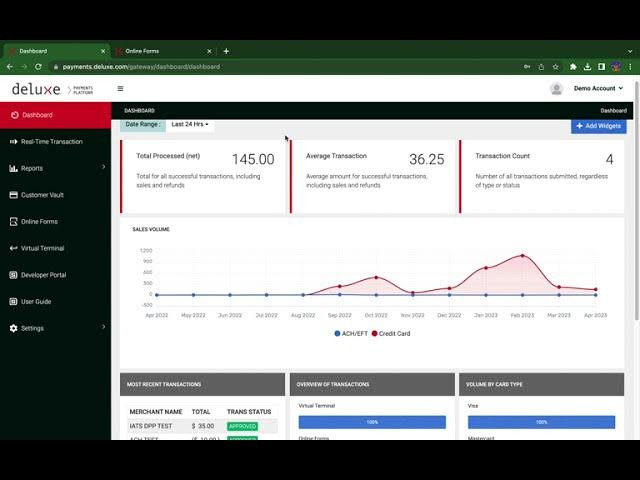Click the Online Forms sidebar label
This screenshot has width=640, height=480.
pos(39,222)
